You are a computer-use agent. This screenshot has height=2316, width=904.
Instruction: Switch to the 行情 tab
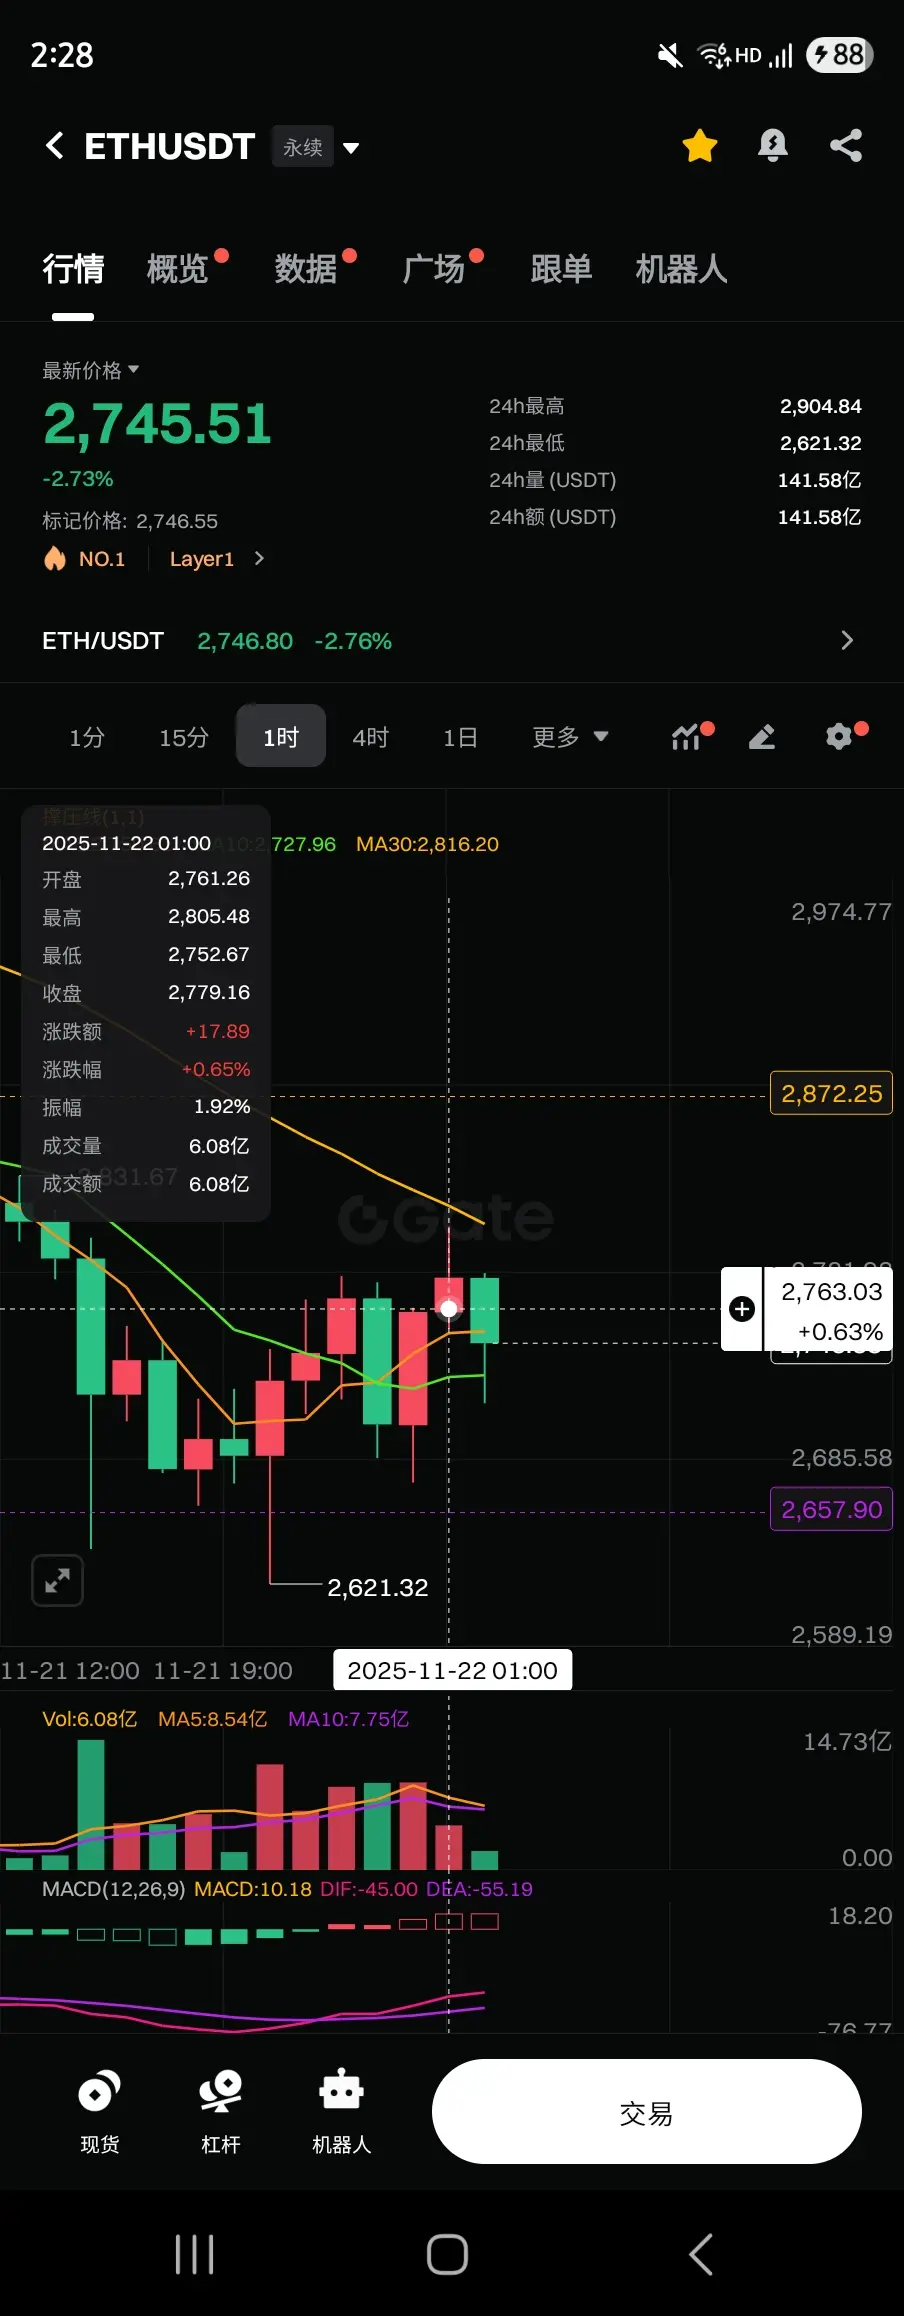[73, 269]
